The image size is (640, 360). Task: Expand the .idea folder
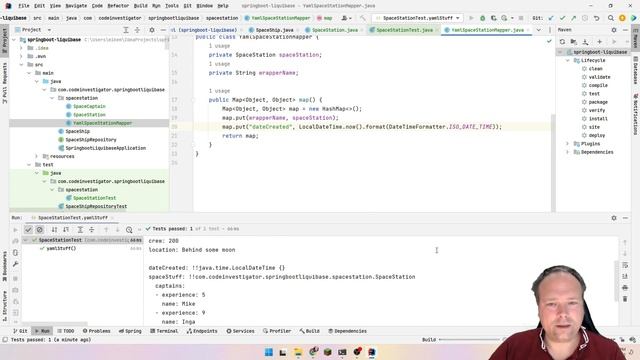pyautogui.click(x=21, y=48)
